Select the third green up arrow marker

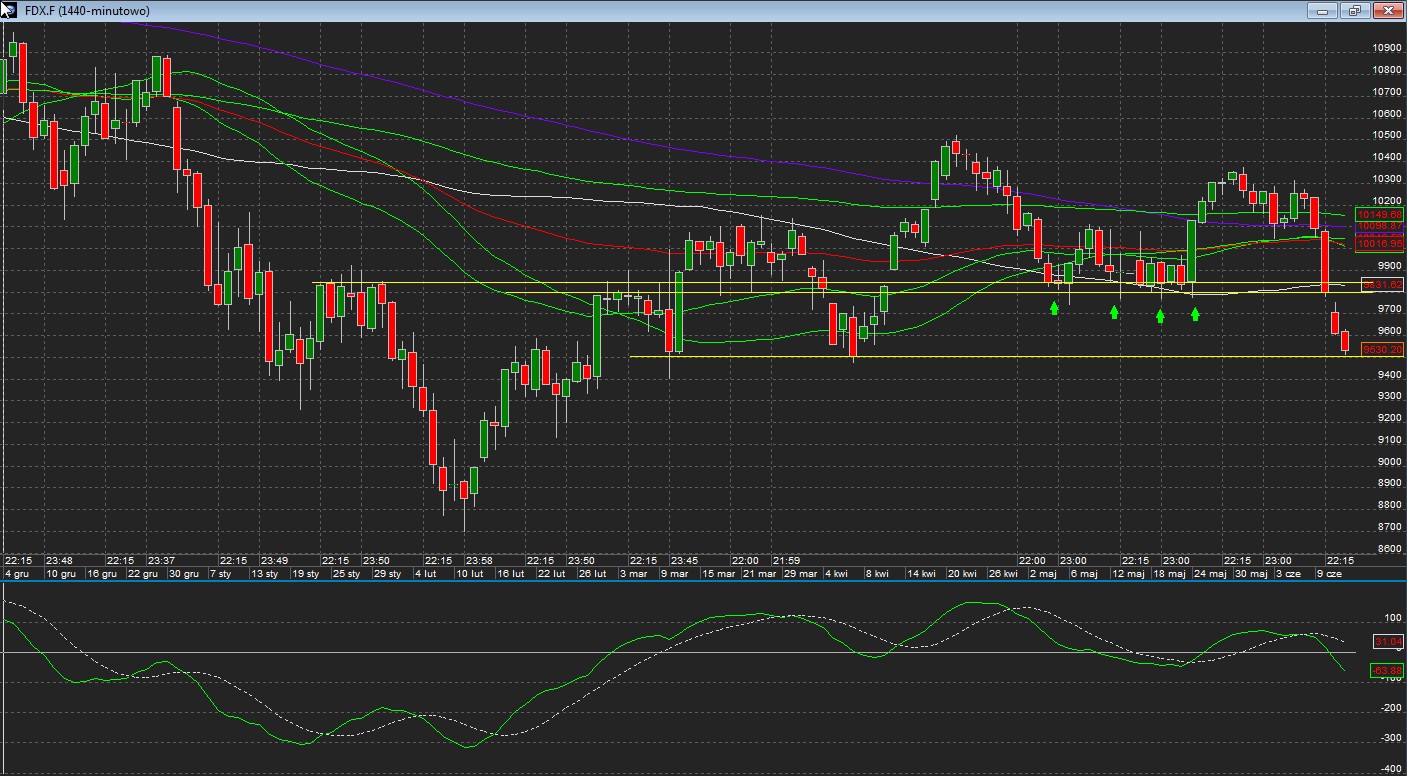pyautogui.click(x=1160, y=315)
